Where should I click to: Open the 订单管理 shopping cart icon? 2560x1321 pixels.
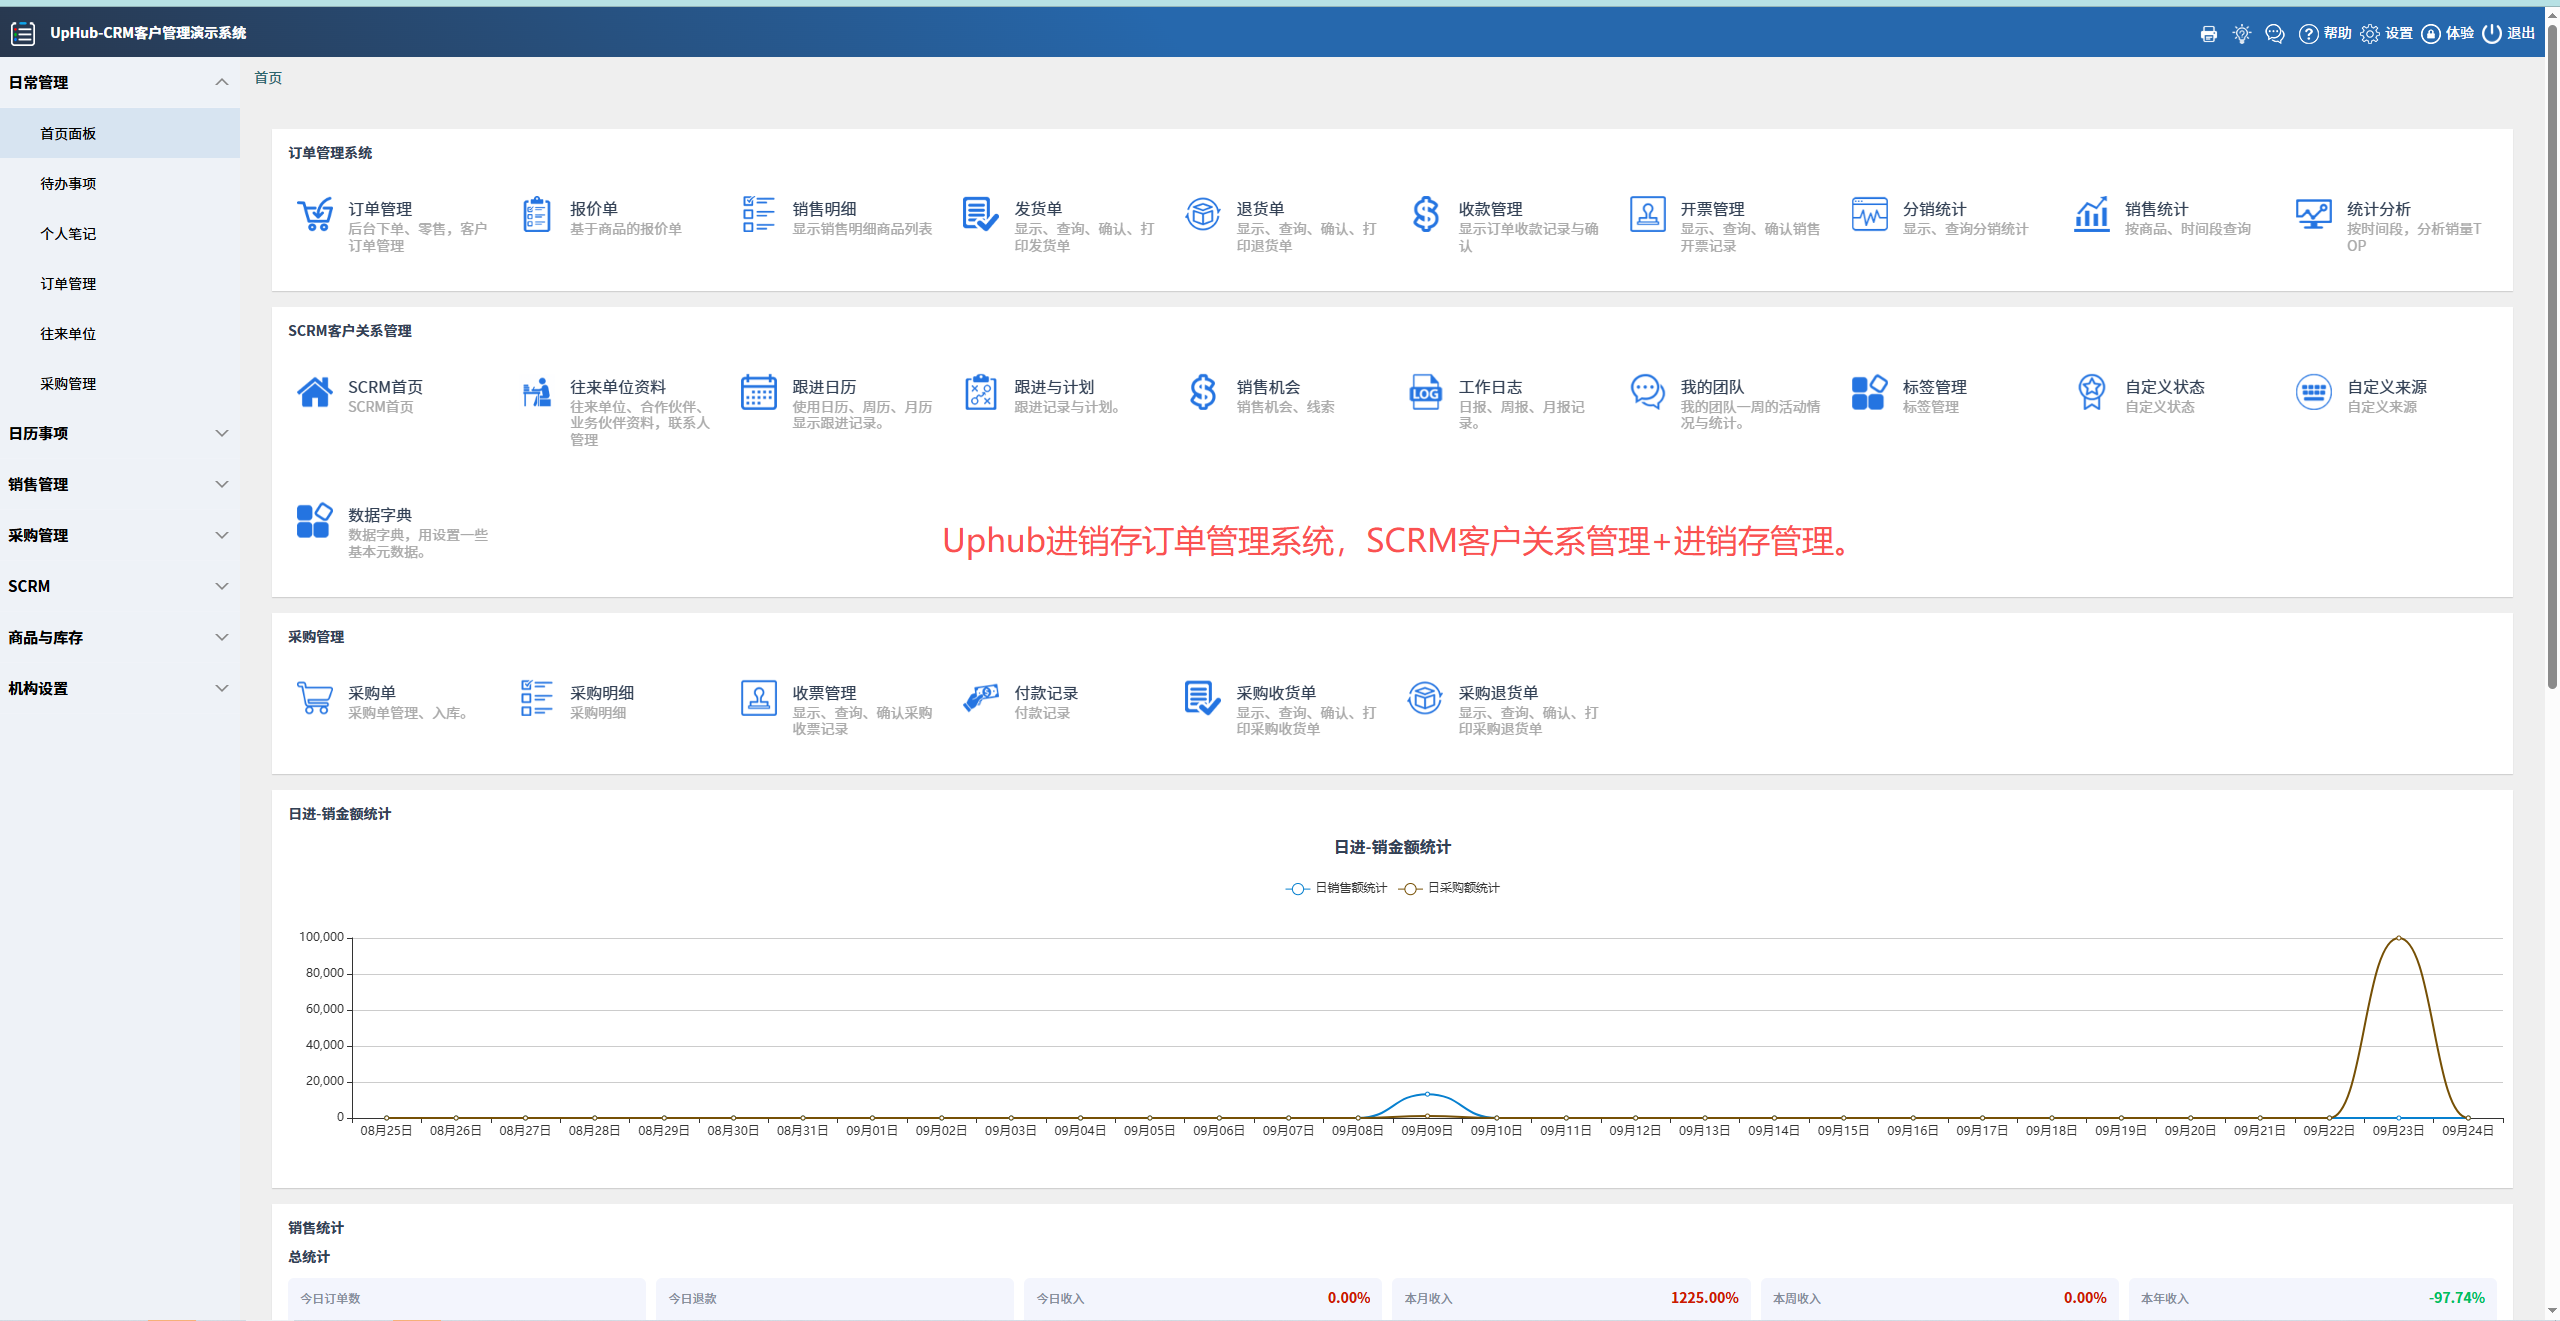(x=315, y=214)
